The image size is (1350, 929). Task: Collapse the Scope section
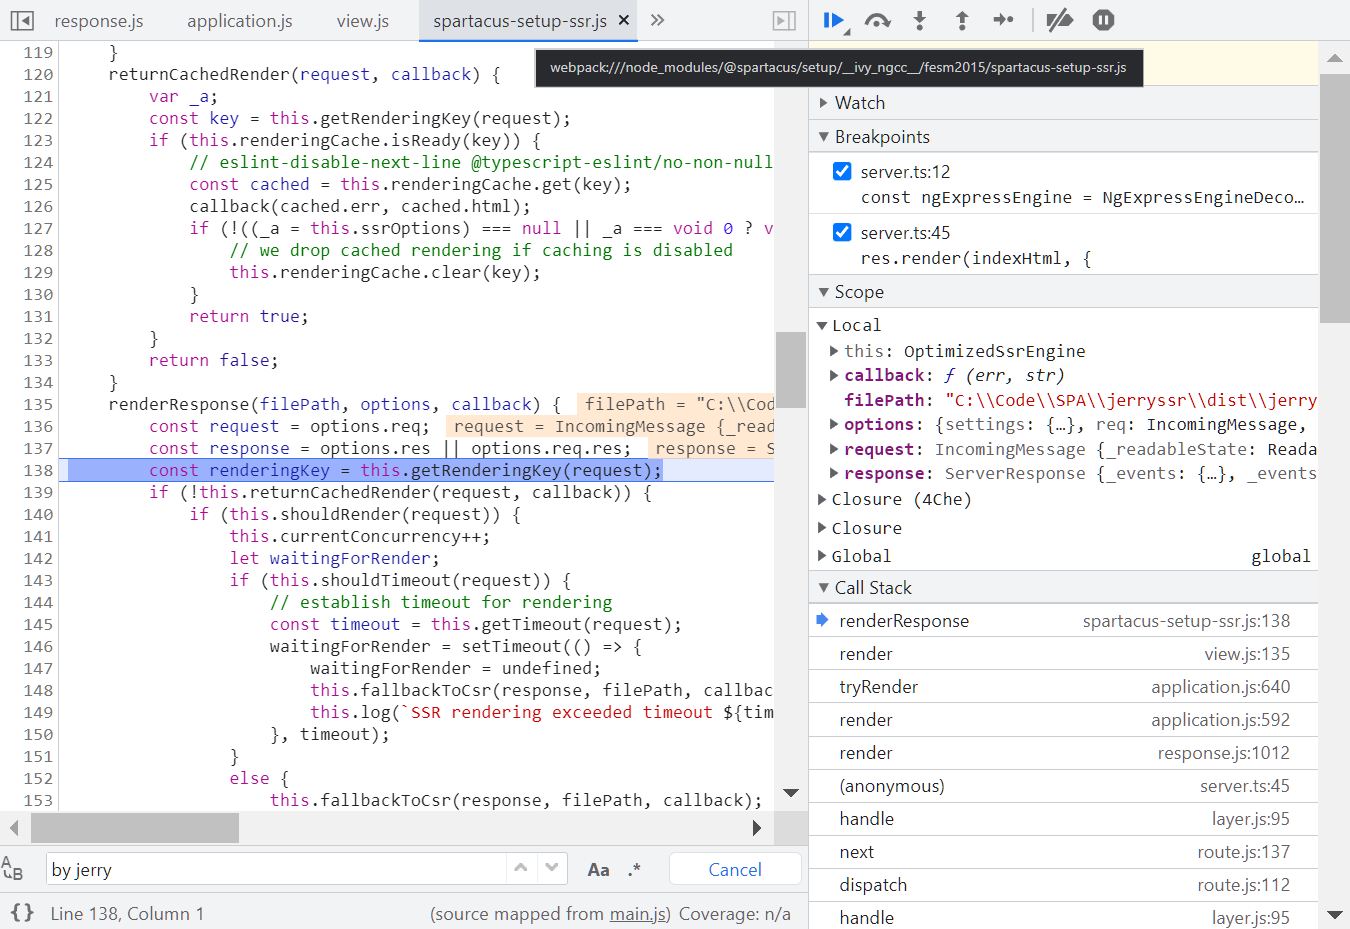coord(1063,292)
